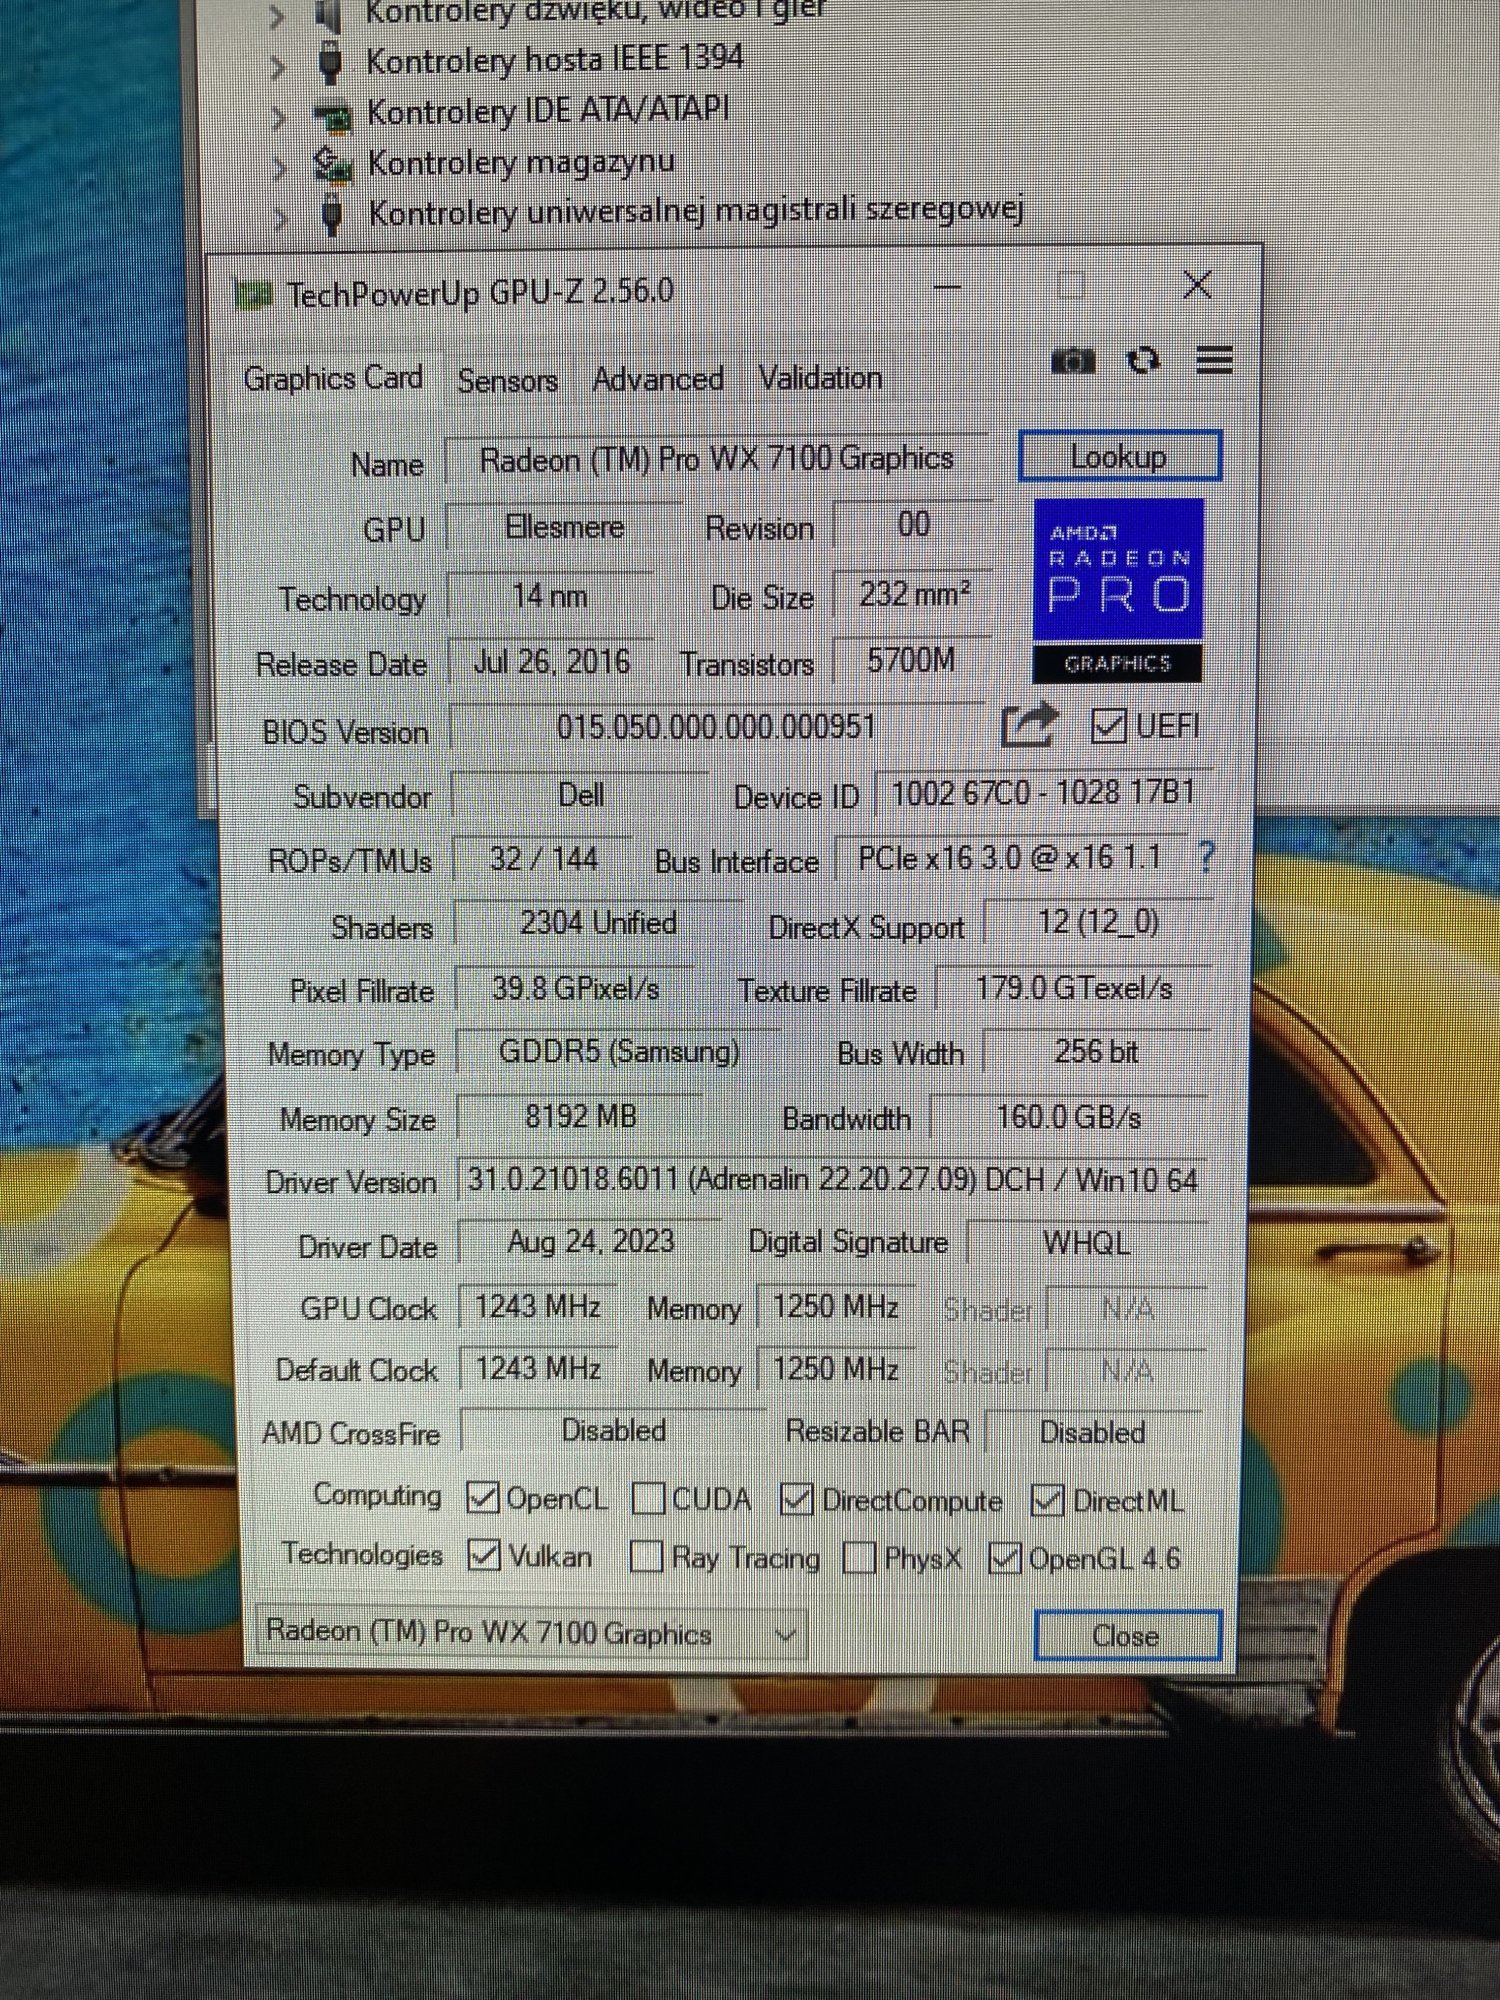
Task: Click the Release Date Jul 26, 2016 value
Action: (551, 662)
